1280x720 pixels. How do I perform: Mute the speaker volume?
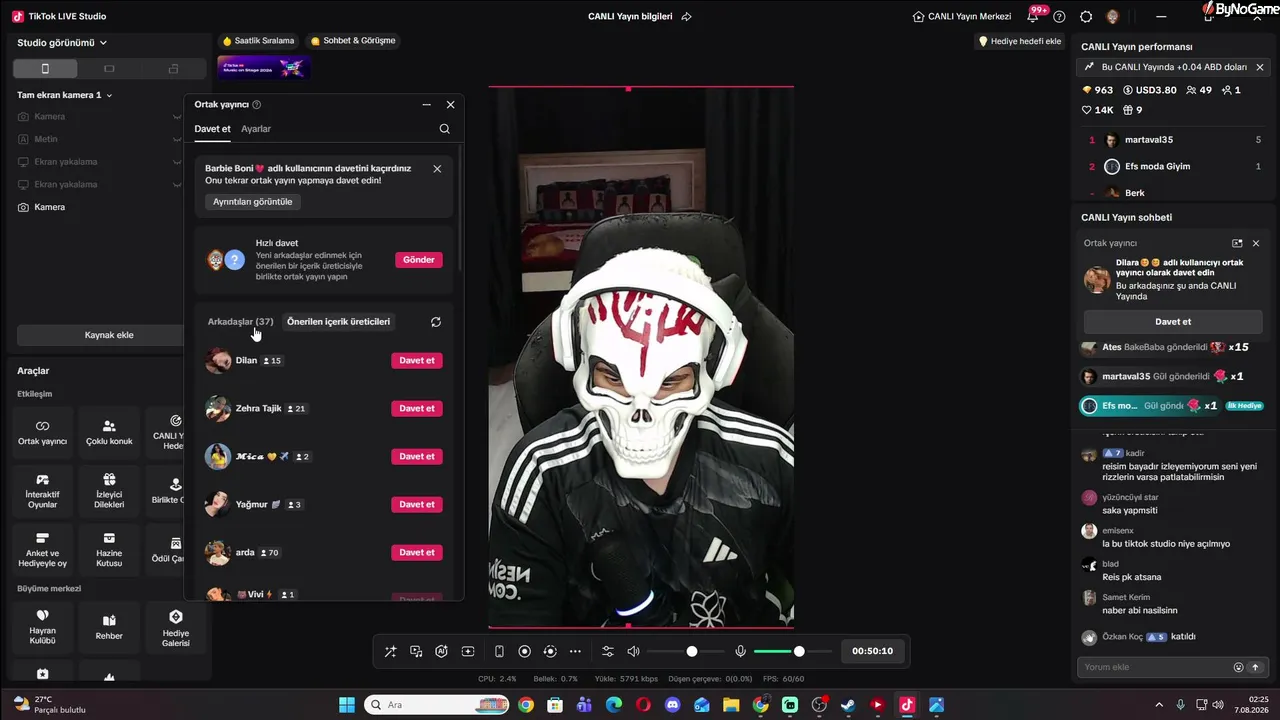tap(633, 651)
